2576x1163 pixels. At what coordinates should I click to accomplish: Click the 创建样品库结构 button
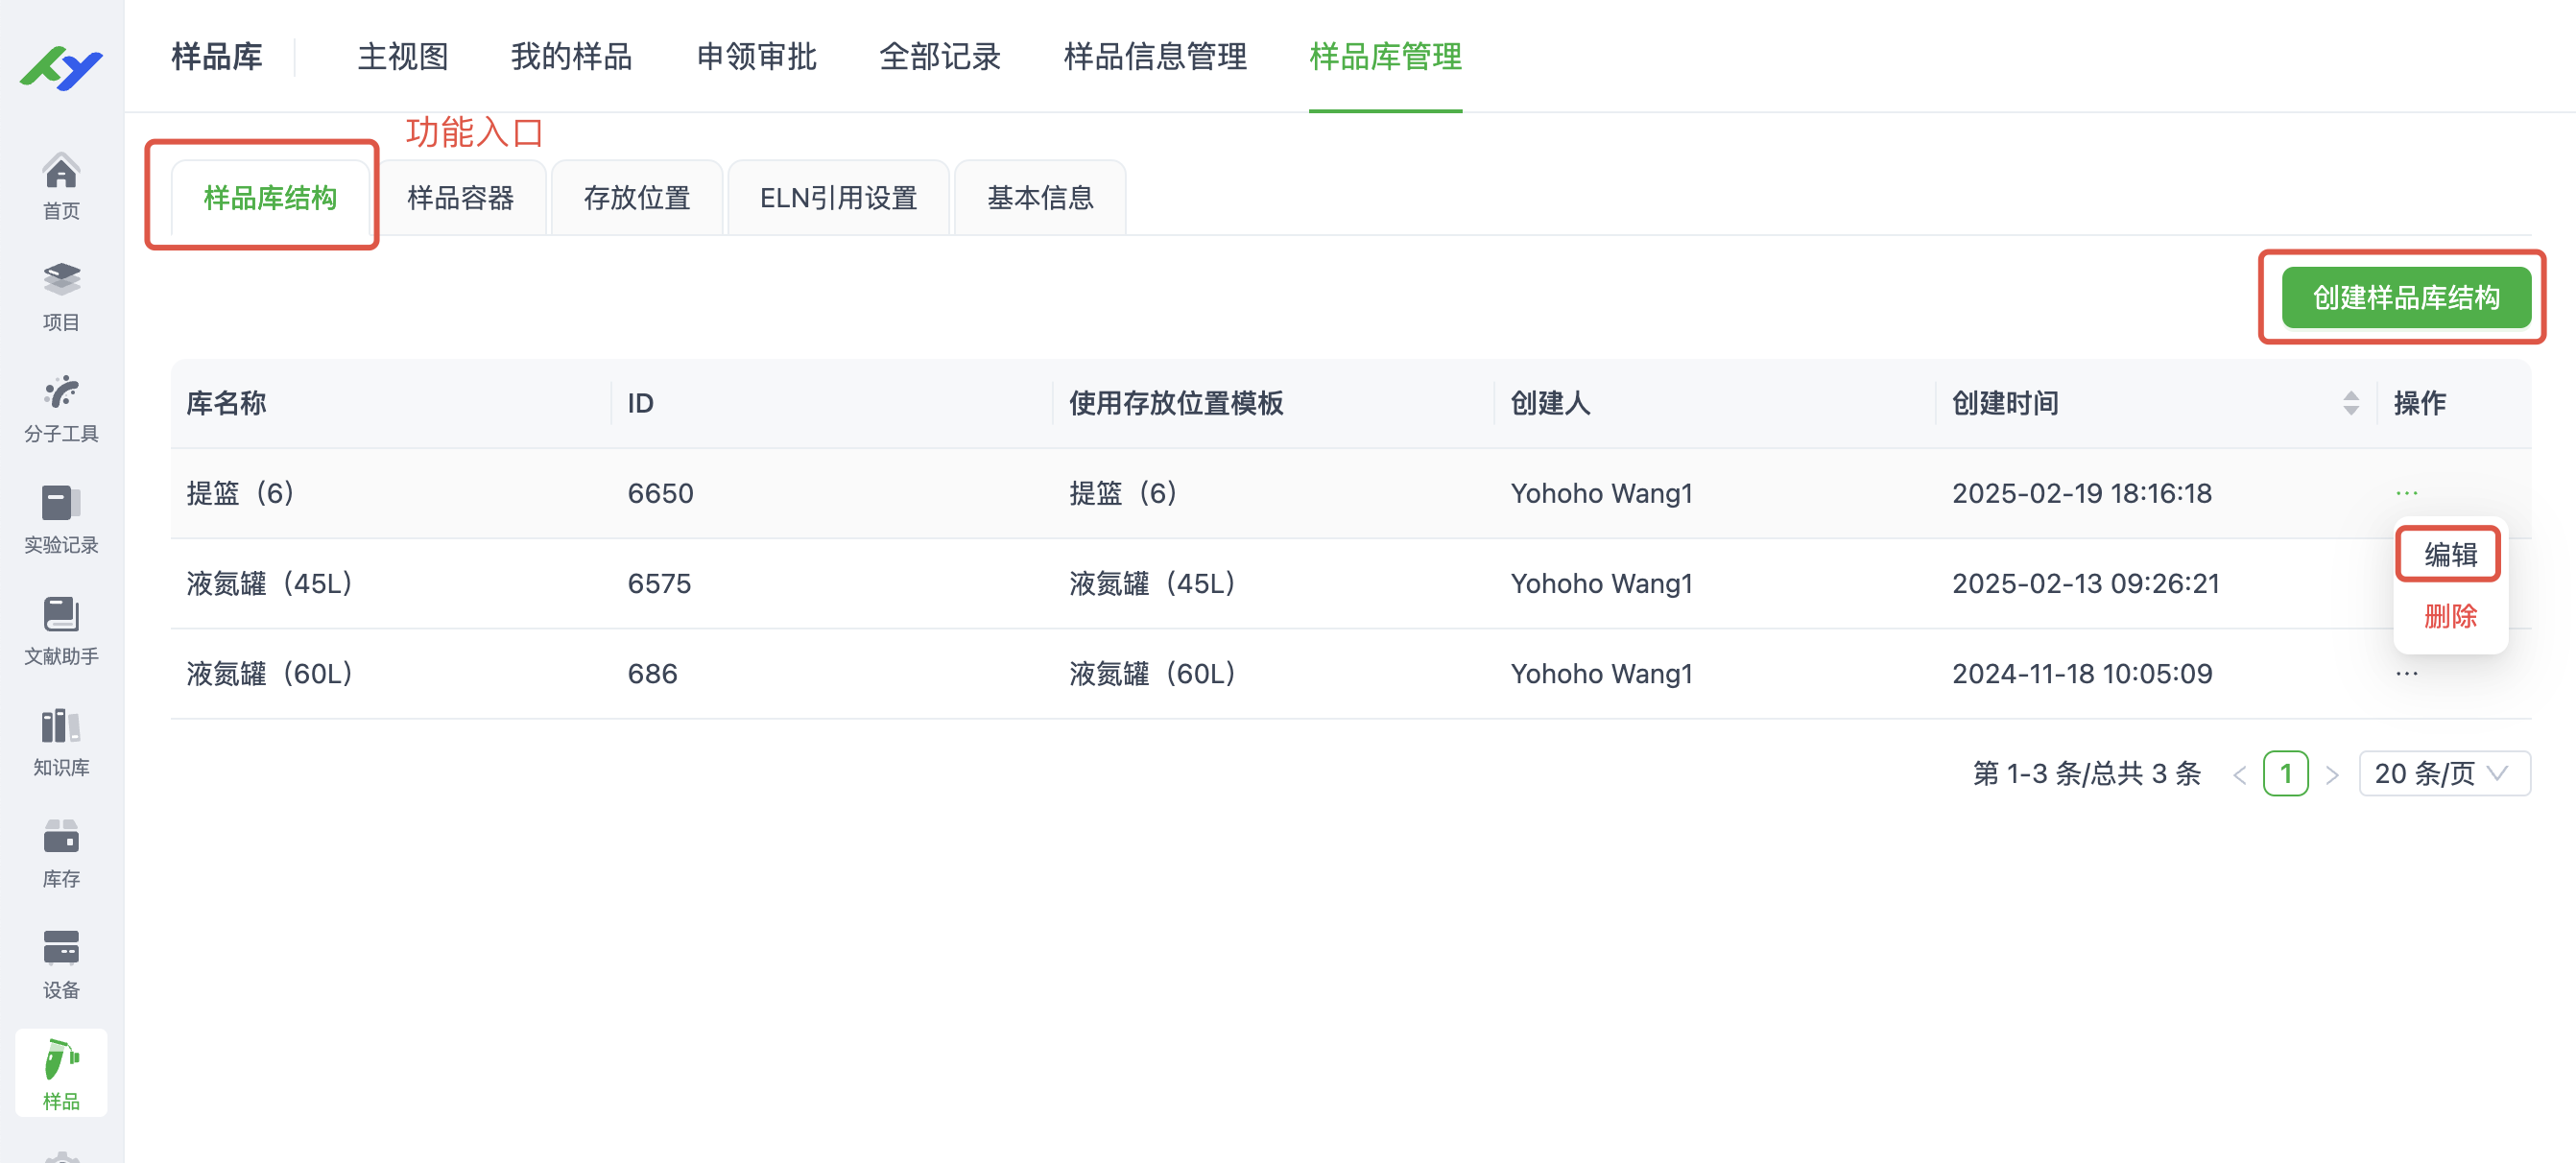pos(2402,297)
